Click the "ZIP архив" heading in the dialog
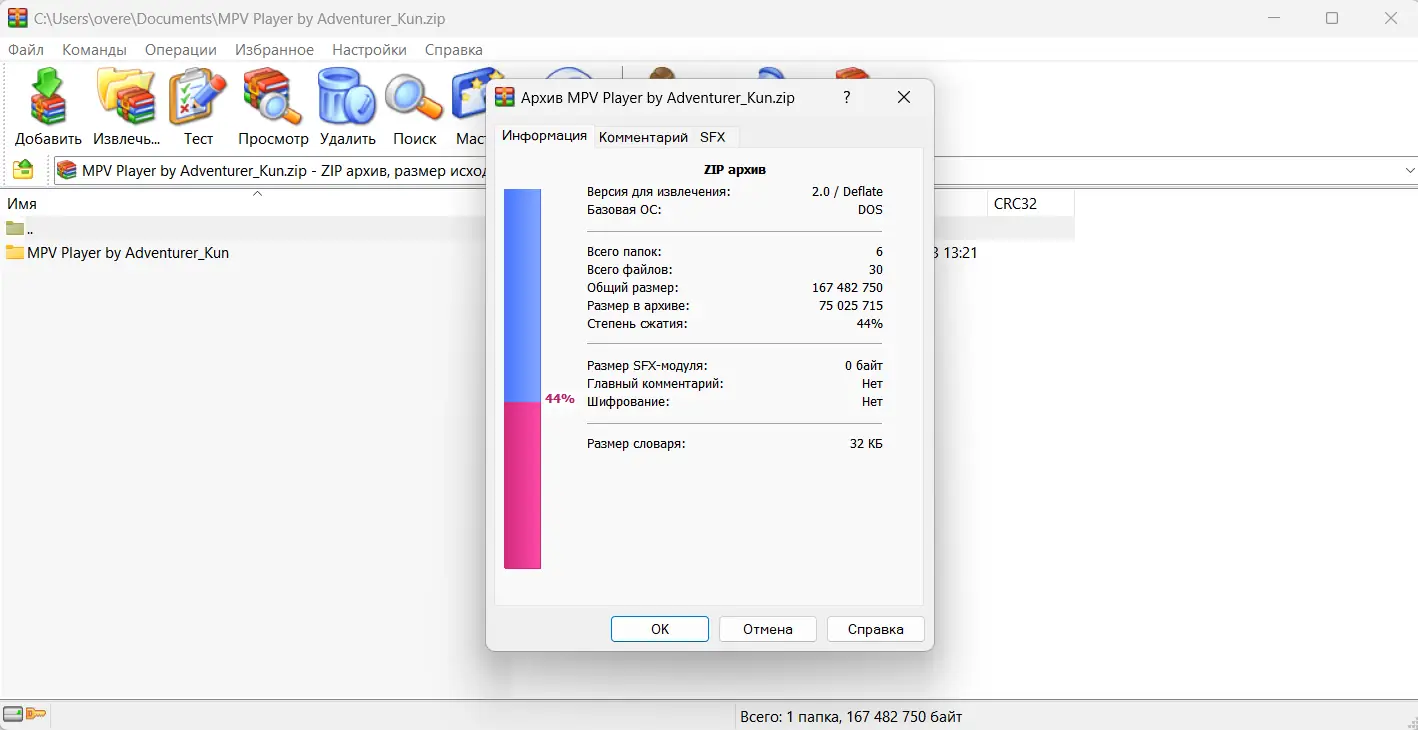This screenshot has width=1418, height=730. tap(735, 170)
